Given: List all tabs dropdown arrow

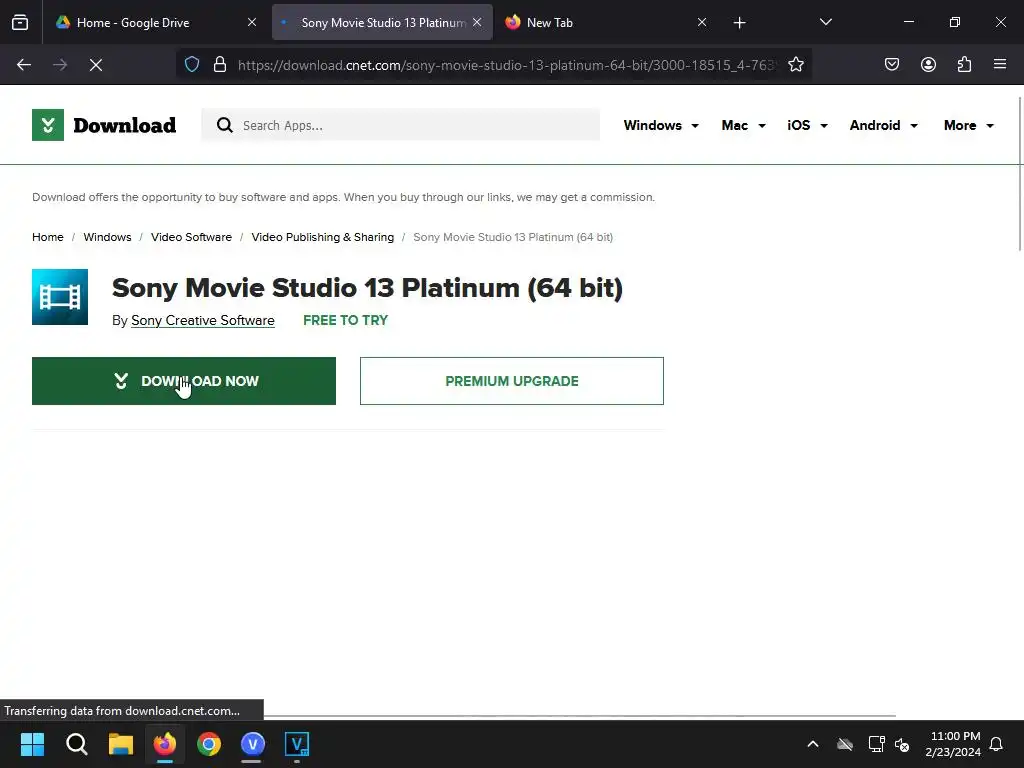Looking at the screenshot, I should [x=825, y=22].
